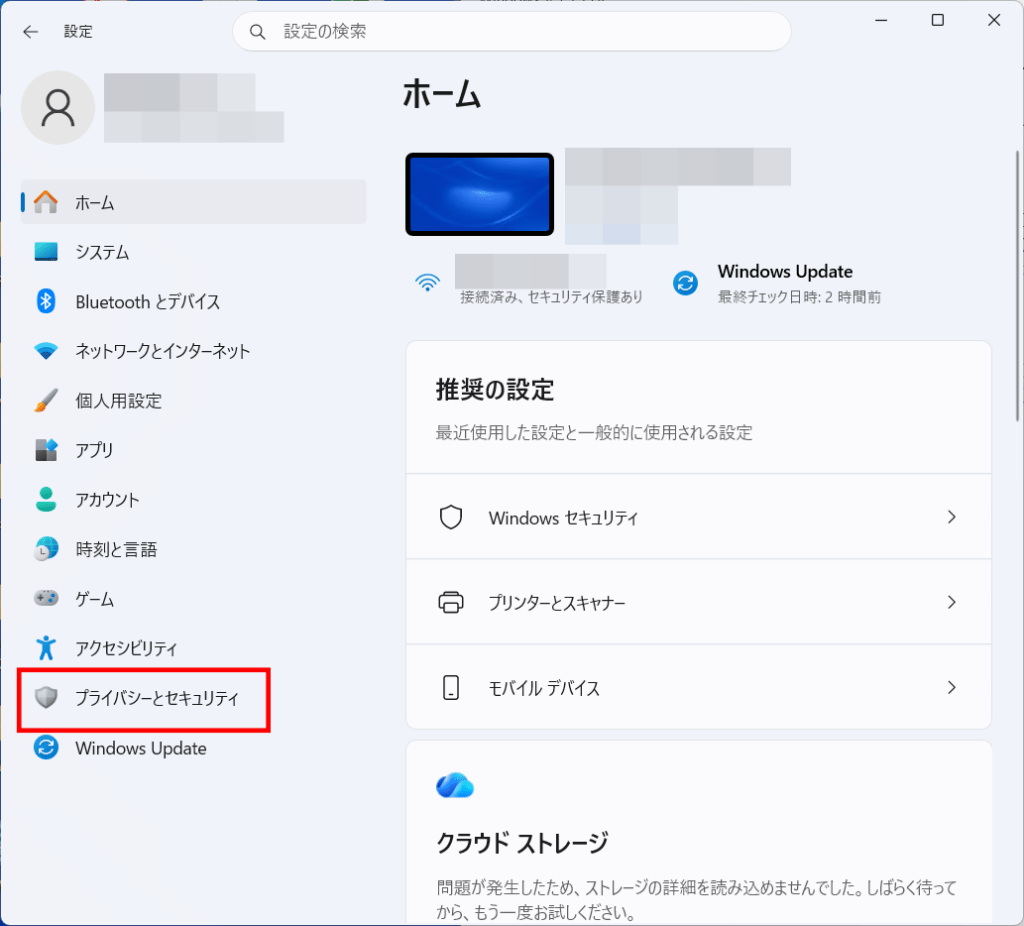Select the アクセシビリティ icon

[x=47, y=648]
